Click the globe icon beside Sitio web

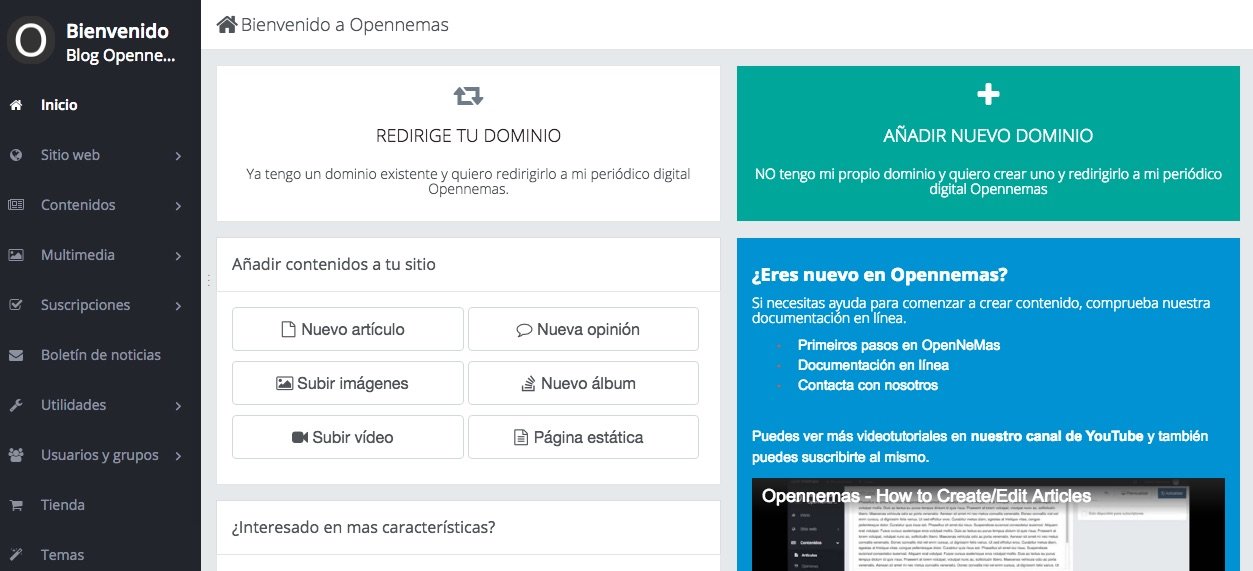[x=16, y=155]
